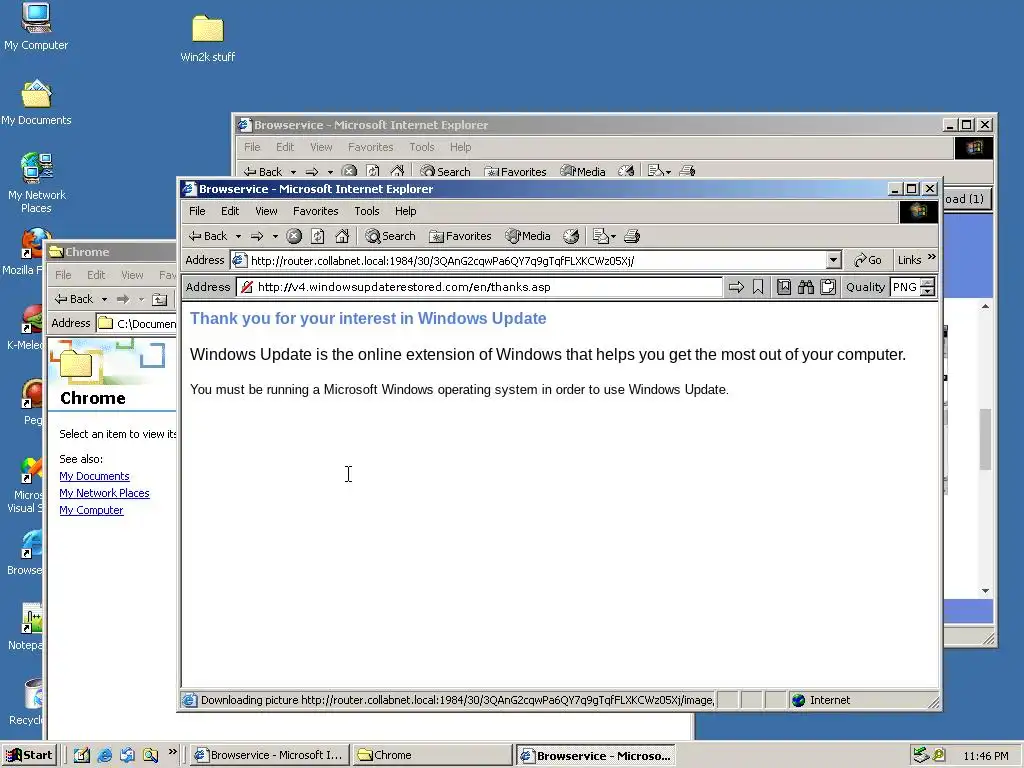Viewport: 1024px width, 768px height.
Task: Click Internet Explorer quick launch icon
Action: [x=104, y=755]
